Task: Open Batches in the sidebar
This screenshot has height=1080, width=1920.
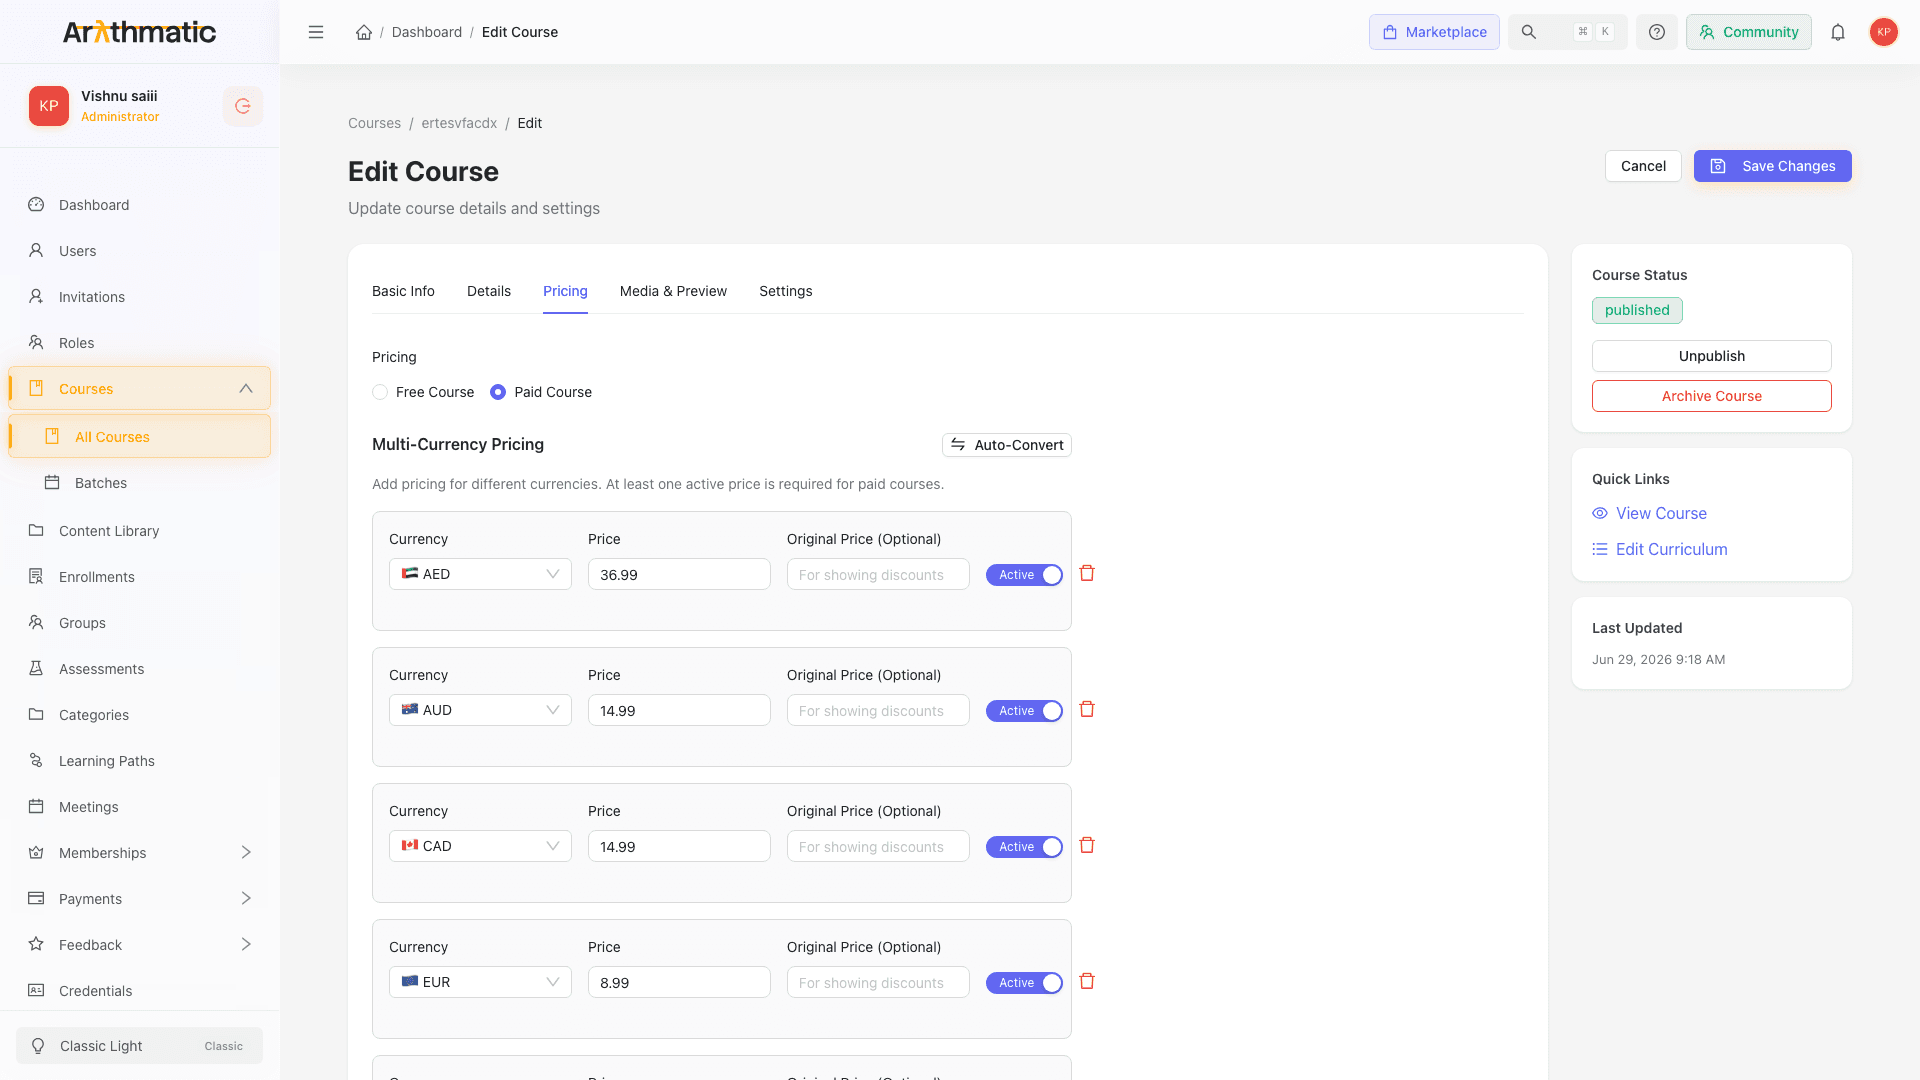Action: point(139,483)
